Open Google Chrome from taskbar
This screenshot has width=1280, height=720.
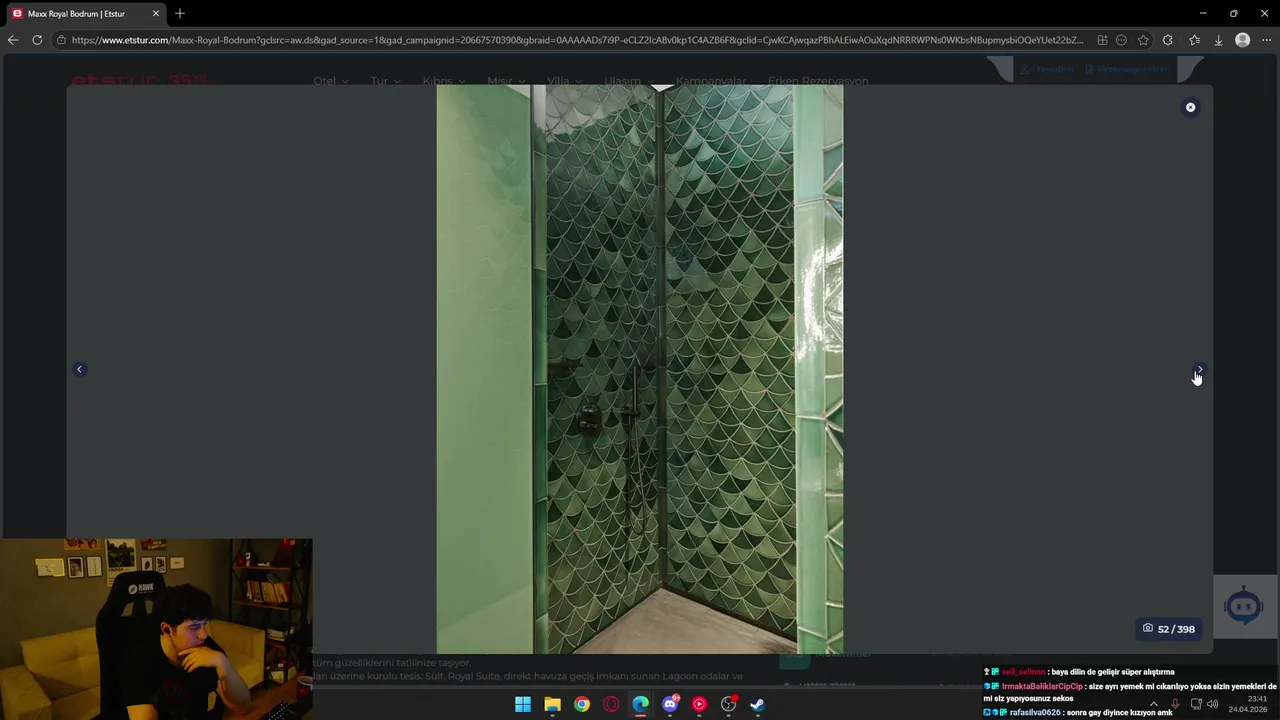click(582, 704)
